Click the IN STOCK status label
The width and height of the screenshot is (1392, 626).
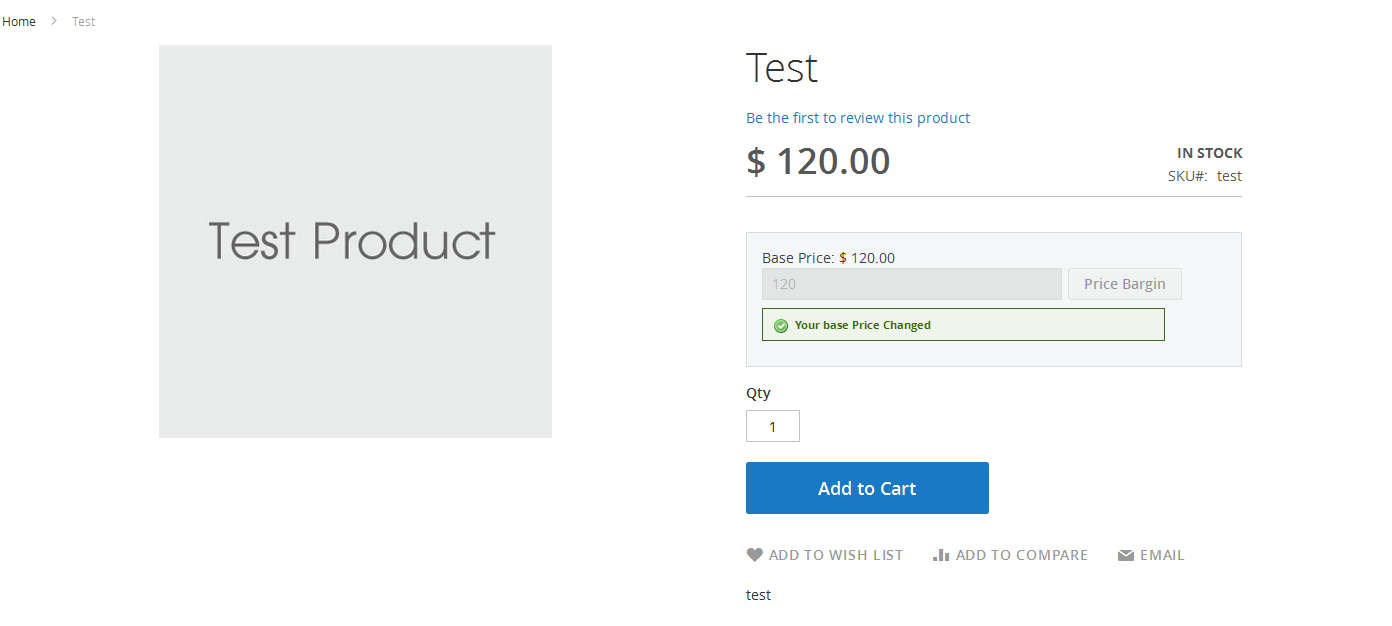[1209, 153]
